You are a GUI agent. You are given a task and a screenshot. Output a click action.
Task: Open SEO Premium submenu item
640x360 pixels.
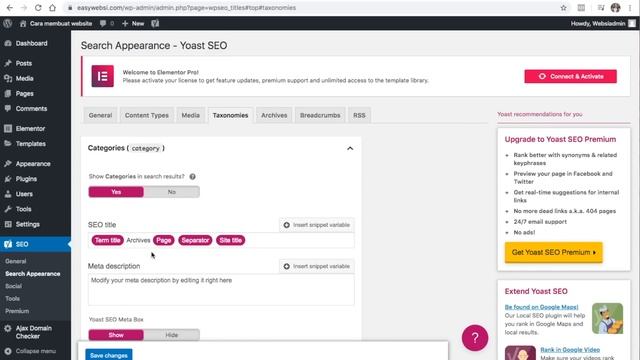pos(17,311)
